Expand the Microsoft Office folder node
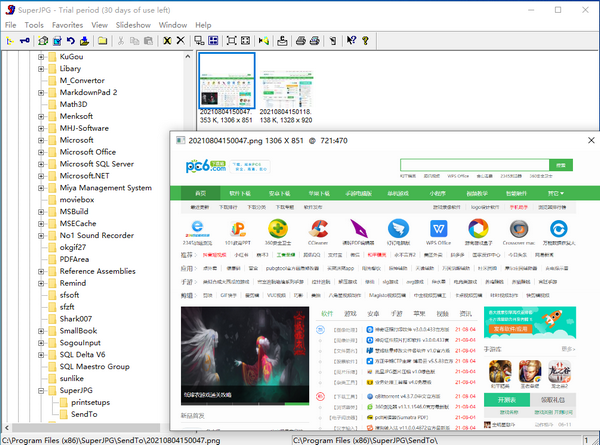 pyautogui.click(x=41, y=152)
